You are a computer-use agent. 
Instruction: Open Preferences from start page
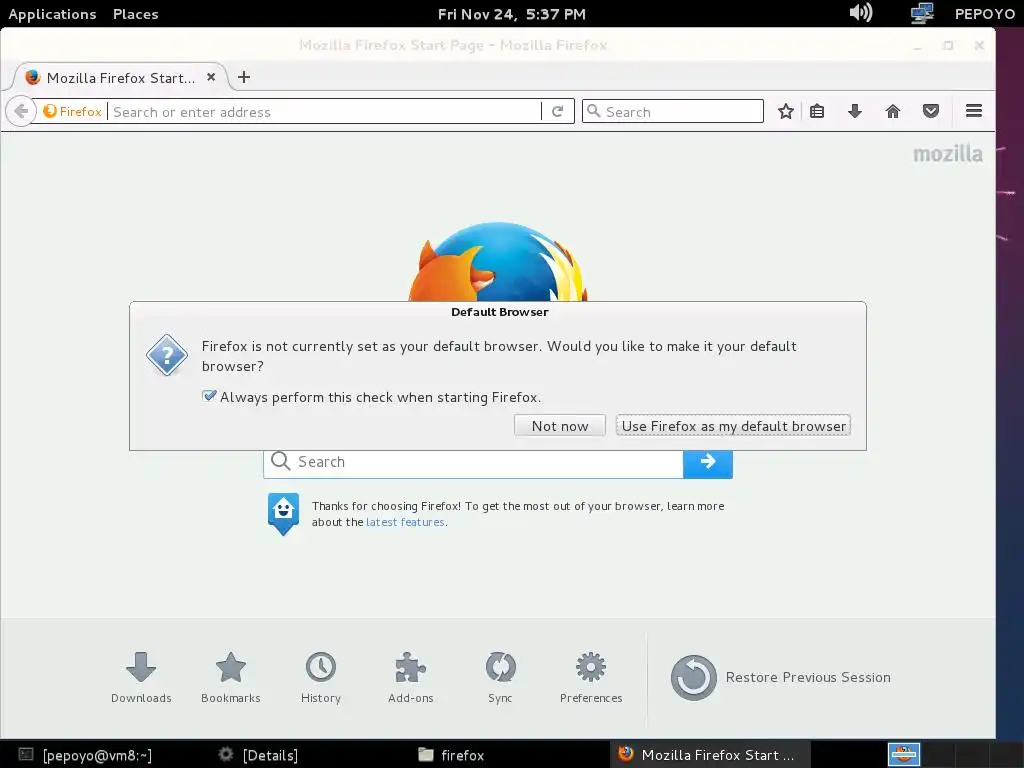(591, 677)
